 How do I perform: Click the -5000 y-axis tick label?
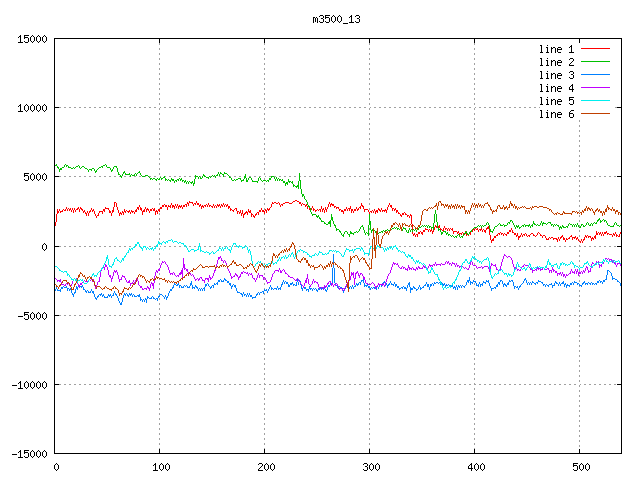[x=32, y=315]
